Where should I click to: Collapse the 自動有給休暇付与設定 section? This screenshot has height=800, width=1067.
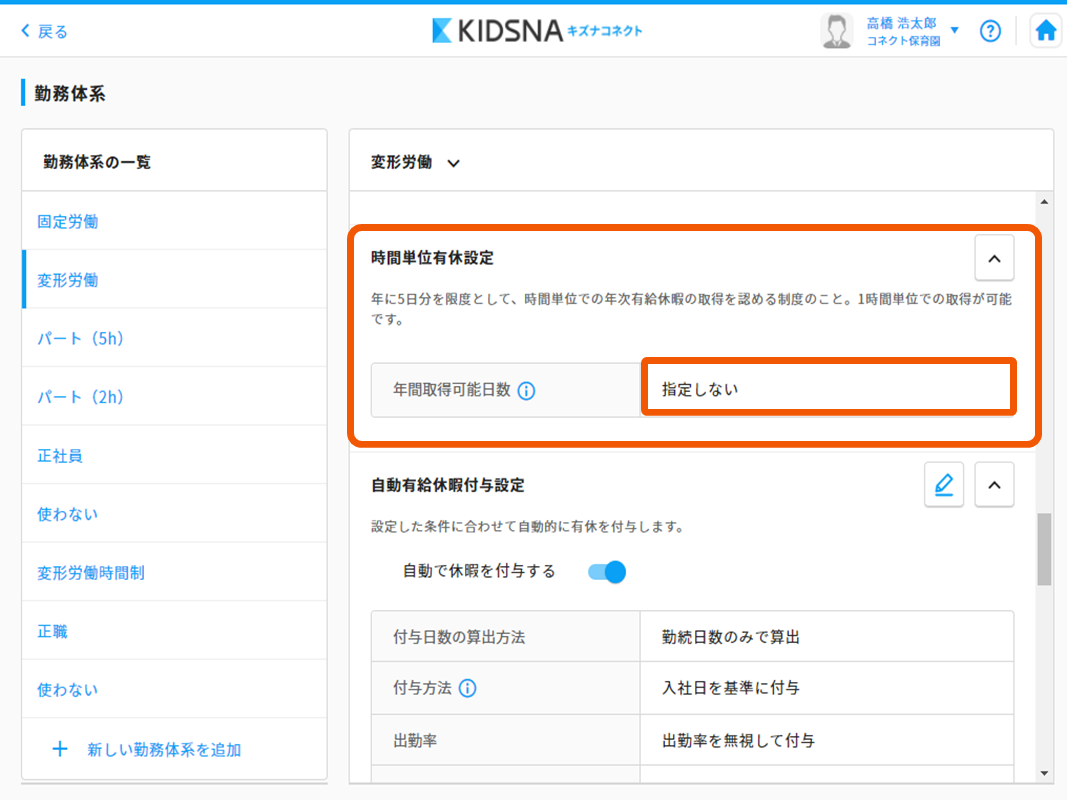point(994,485)
